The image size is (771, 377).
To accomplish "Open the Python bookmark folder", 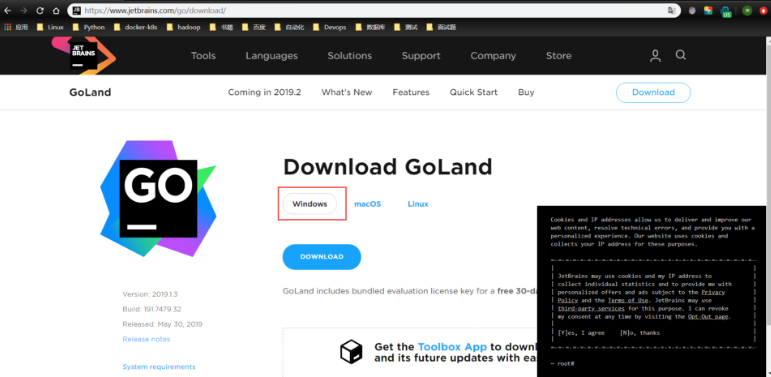I will (89, 27).
